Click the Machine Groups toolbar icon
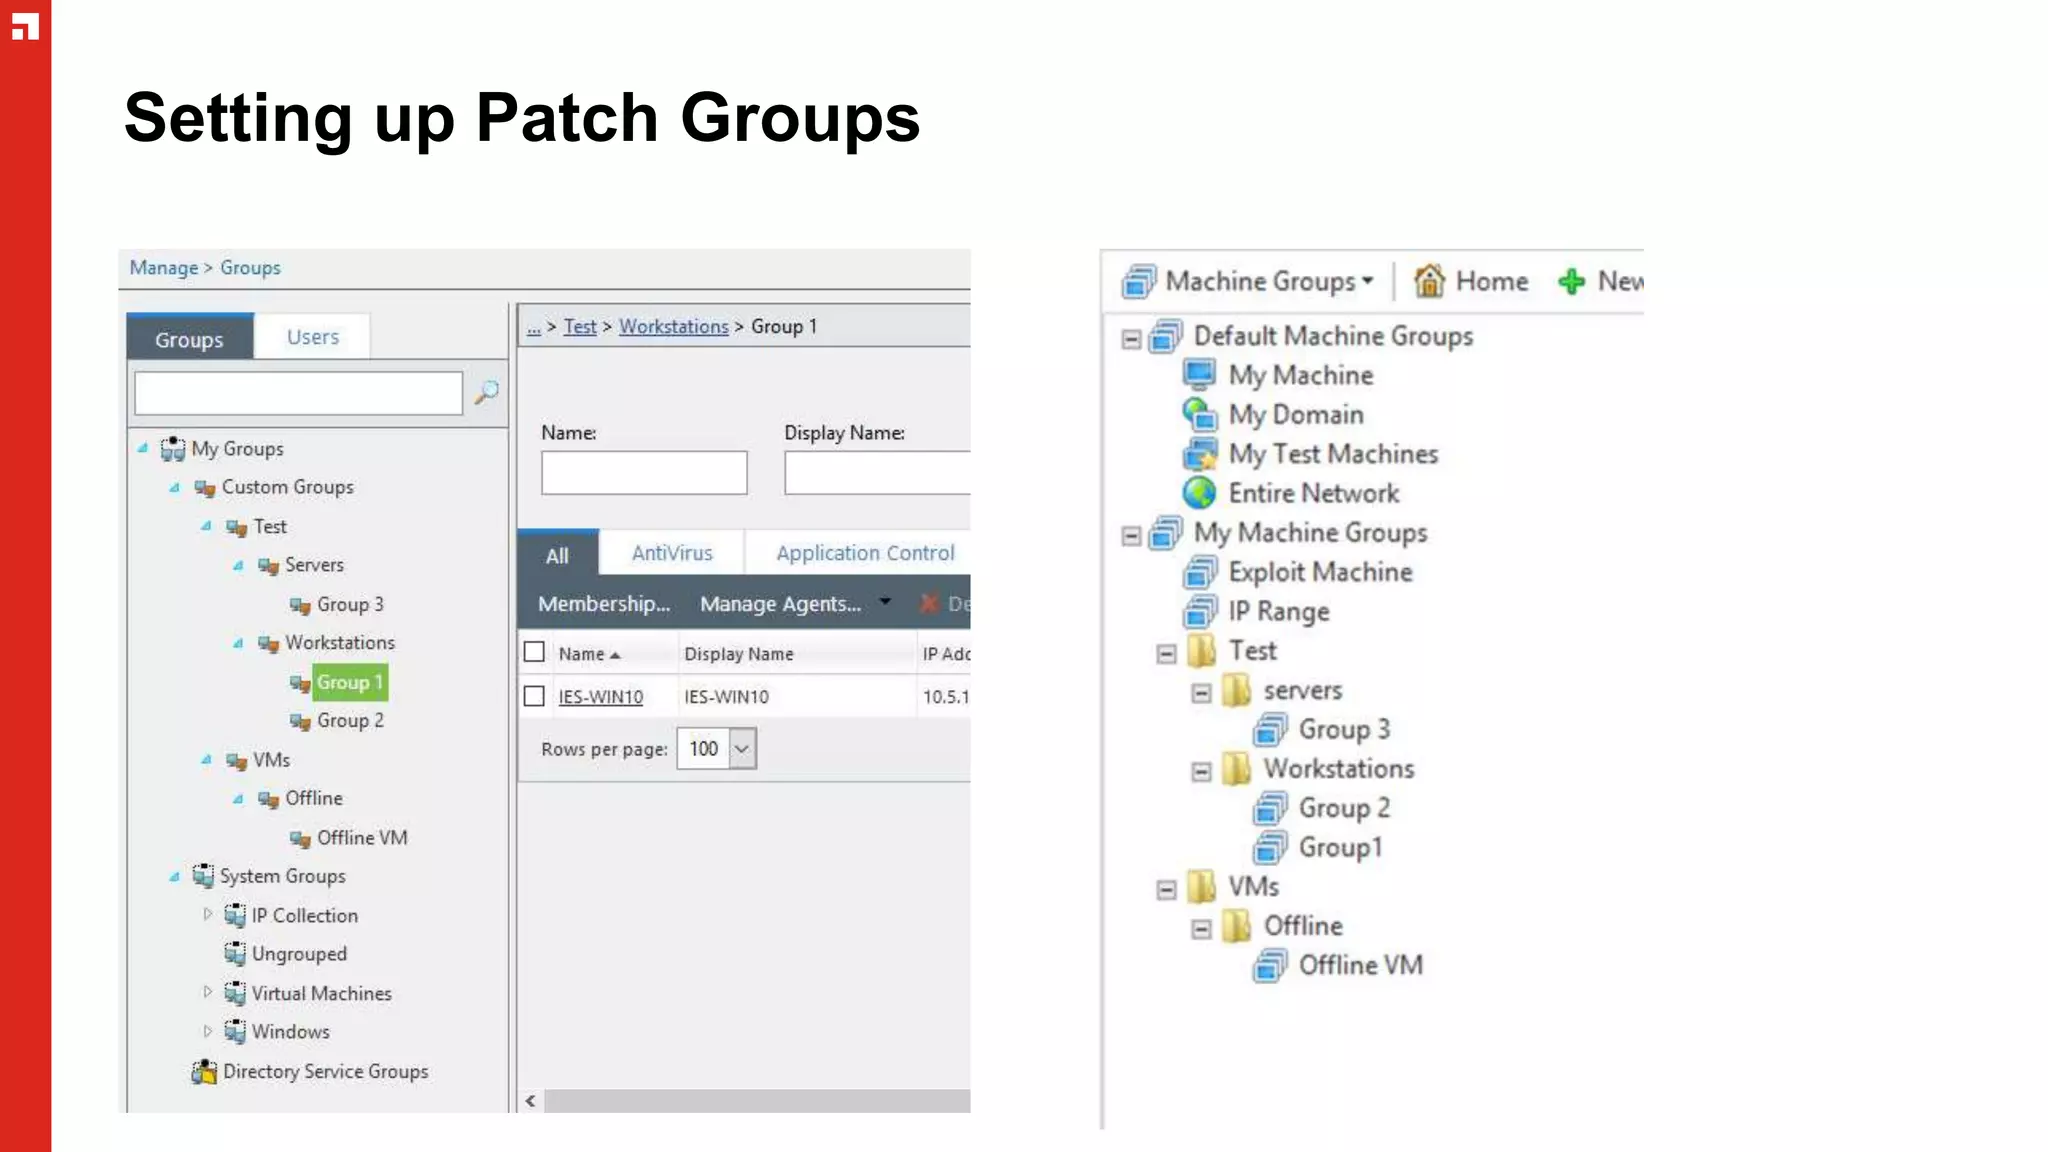 [1139, 282]
